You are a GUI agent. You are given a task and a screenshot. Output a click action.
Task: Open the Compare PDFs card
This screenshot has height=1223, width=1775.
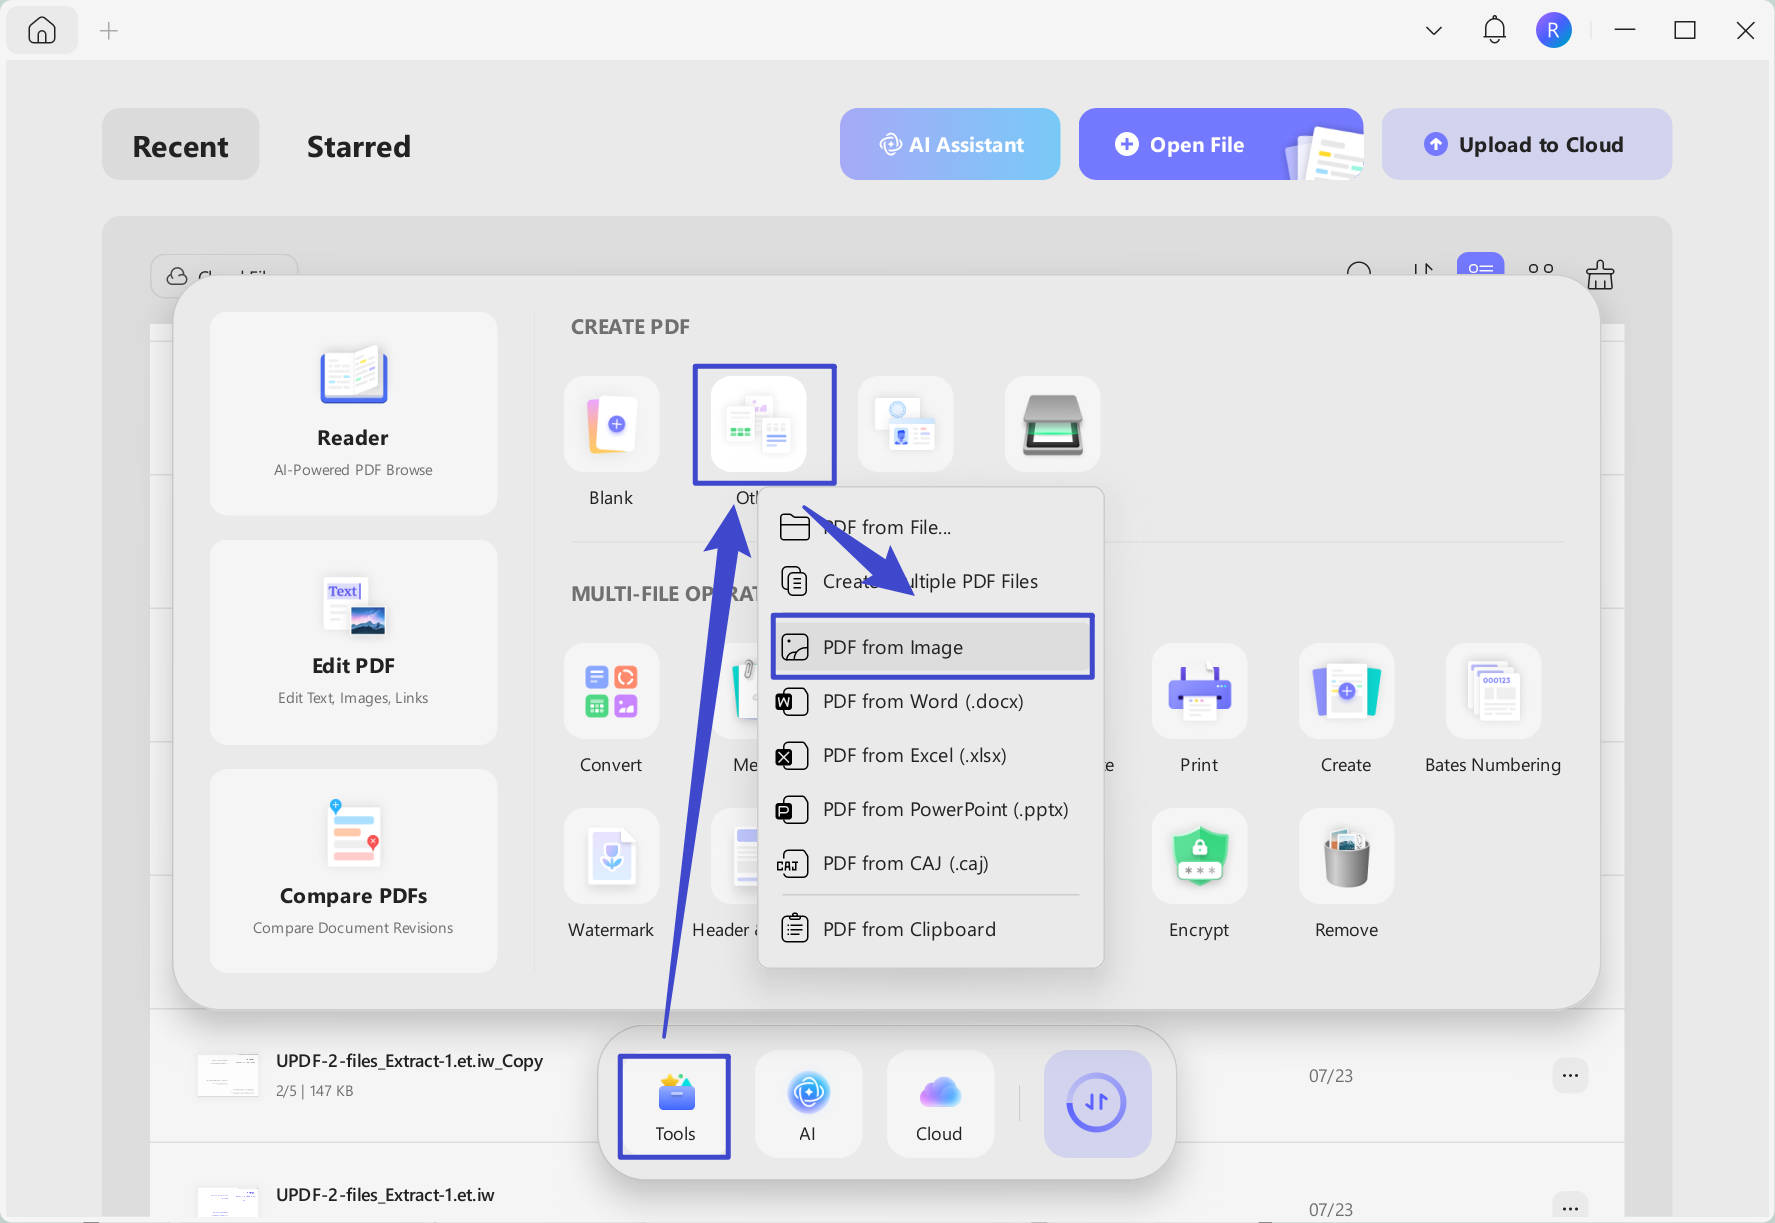pos(353,870)
